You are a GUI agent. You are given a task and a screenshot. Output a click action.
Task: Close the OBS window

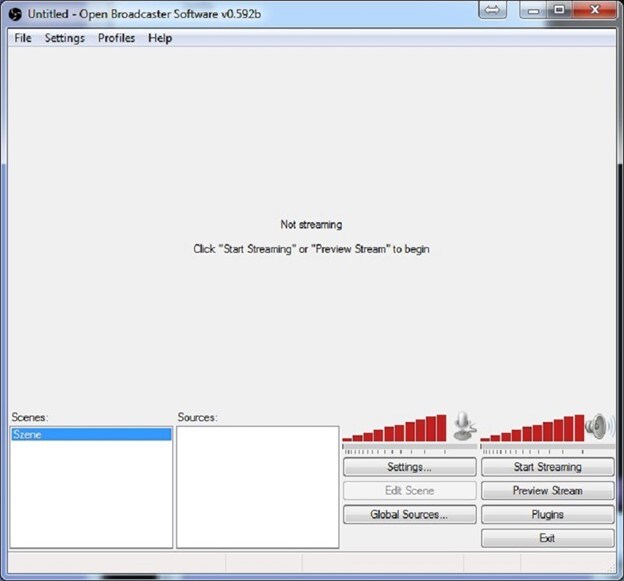pos(595,10)
